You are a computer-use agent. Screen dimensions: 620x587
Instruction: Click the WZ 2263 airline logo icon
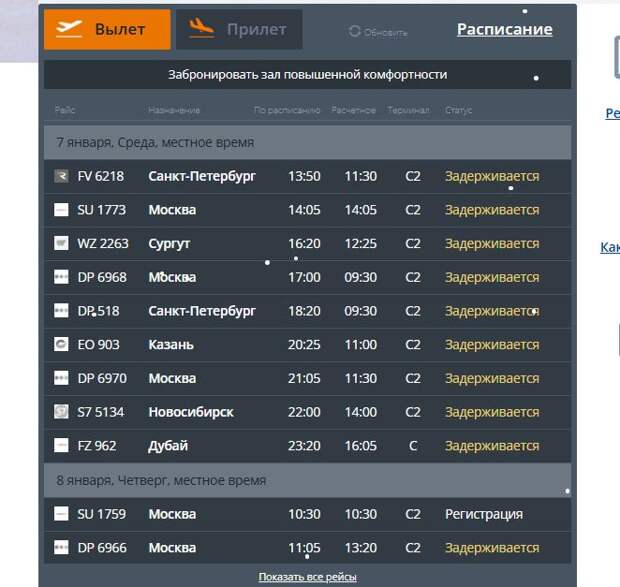pos(61,244)
